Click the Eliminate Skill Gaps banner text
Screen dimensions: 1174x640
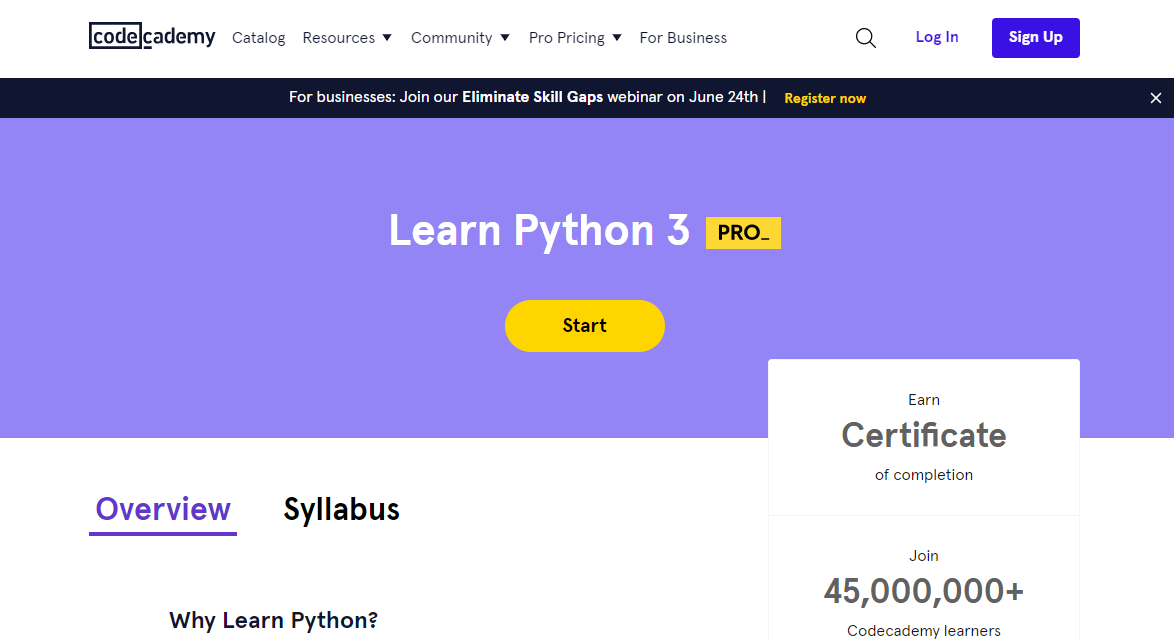coord(532,97)
